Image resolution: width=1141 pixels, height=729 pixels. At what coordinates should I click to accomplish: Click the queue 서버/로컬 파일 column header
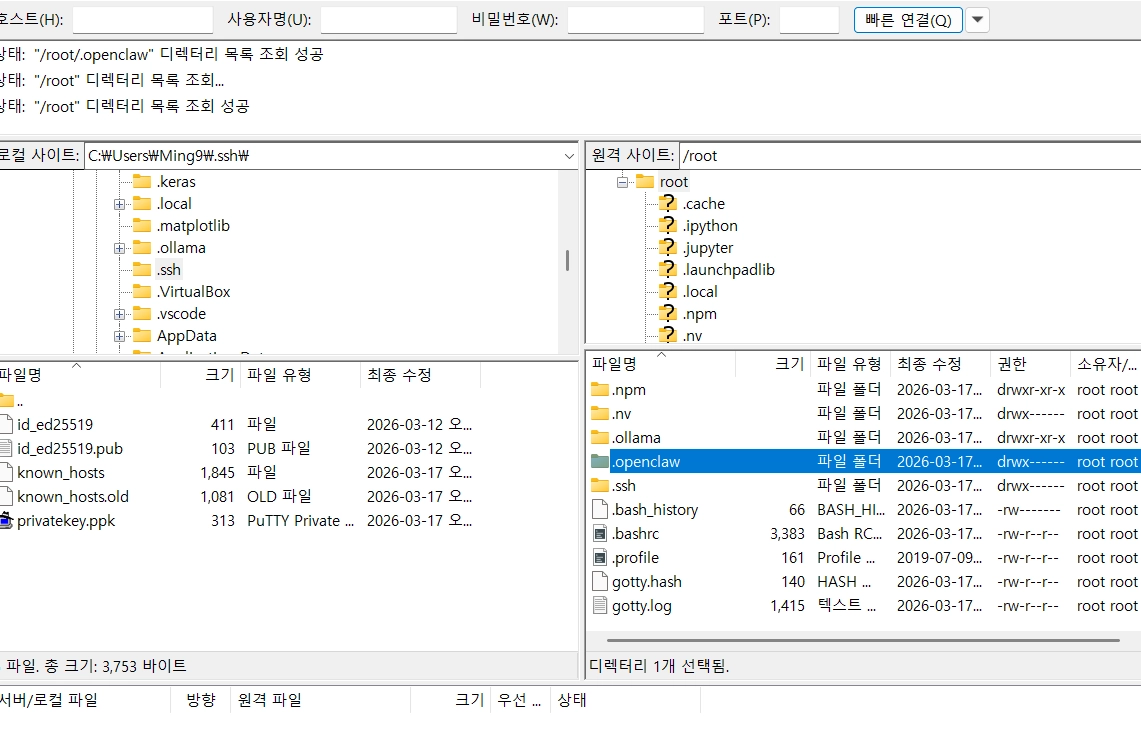[x=84, y=700]
